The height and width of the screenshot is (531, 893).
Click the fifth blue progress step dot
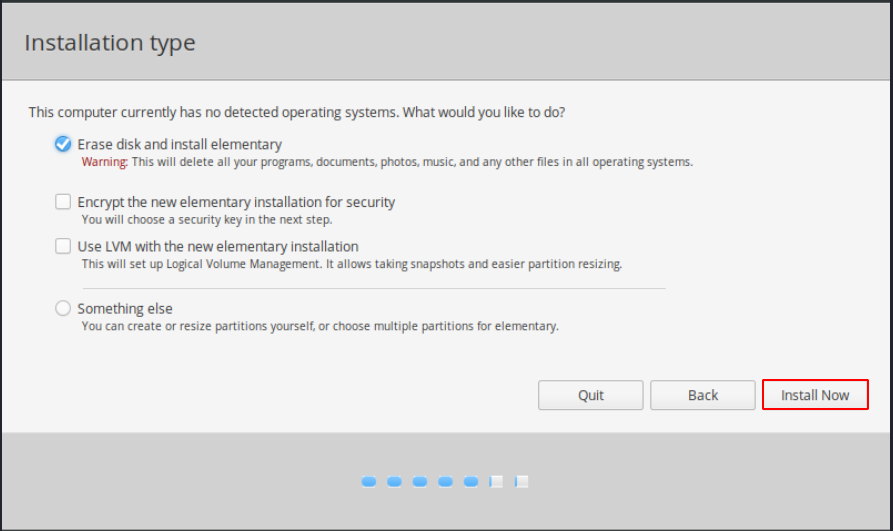tap(471, 482)
